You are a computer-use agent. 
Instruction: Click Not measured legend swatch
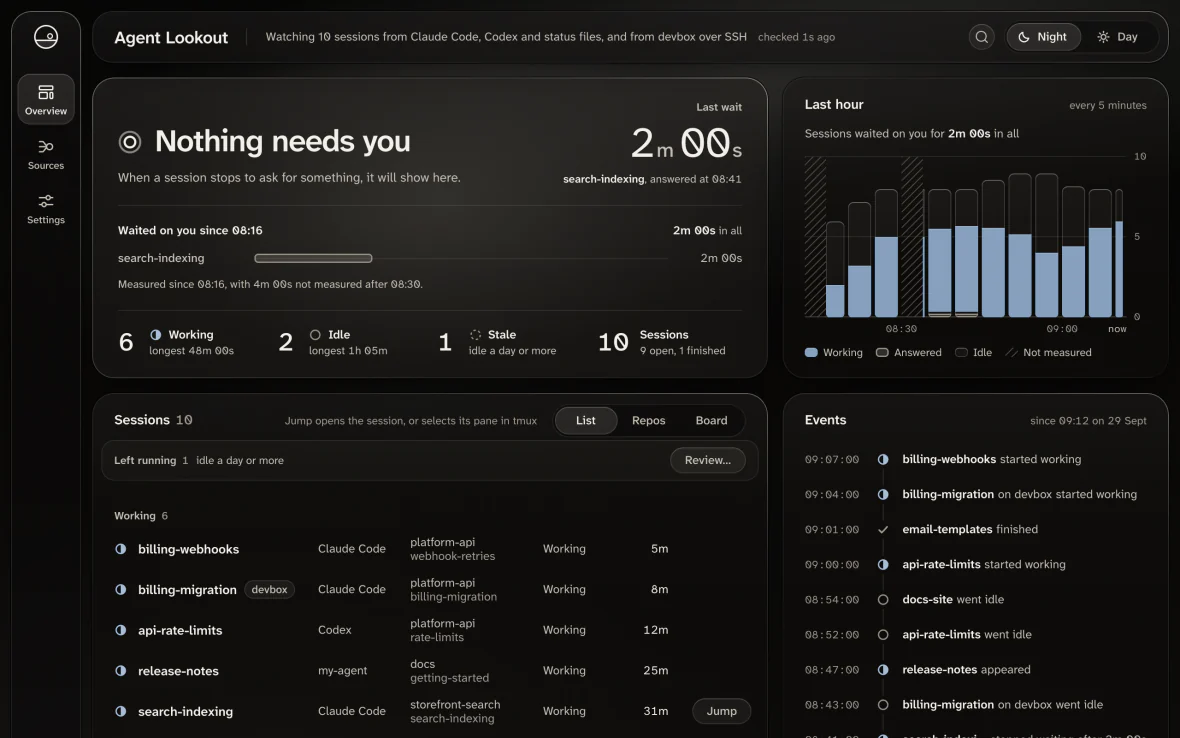(x=1011, y=352)
